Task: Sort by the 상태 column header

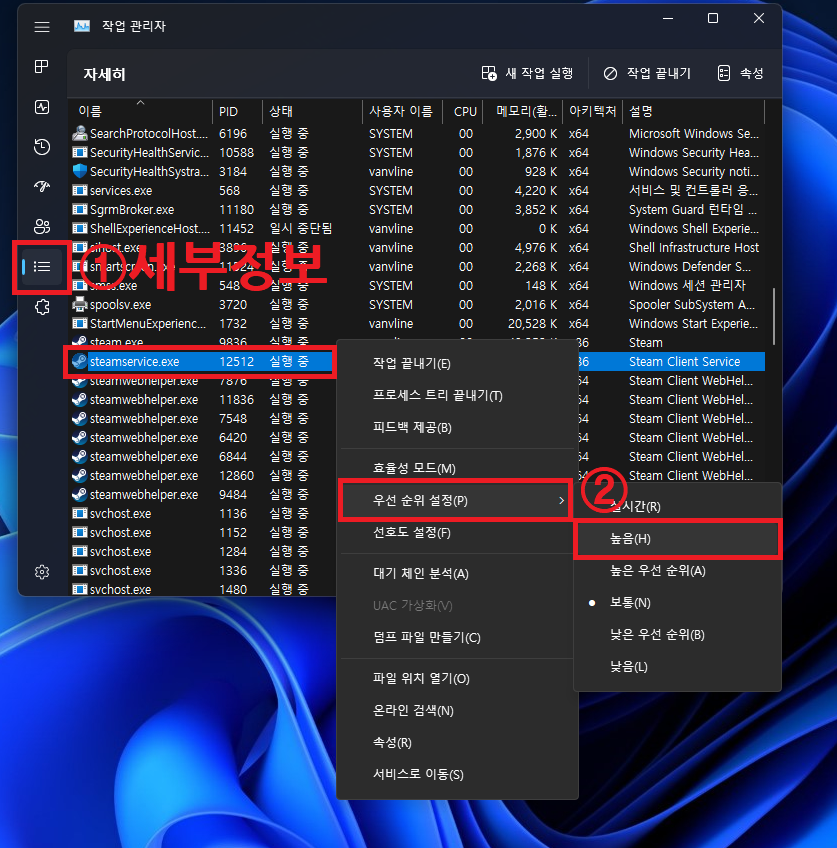Action: pyautogui.click(x=312, y=111)
